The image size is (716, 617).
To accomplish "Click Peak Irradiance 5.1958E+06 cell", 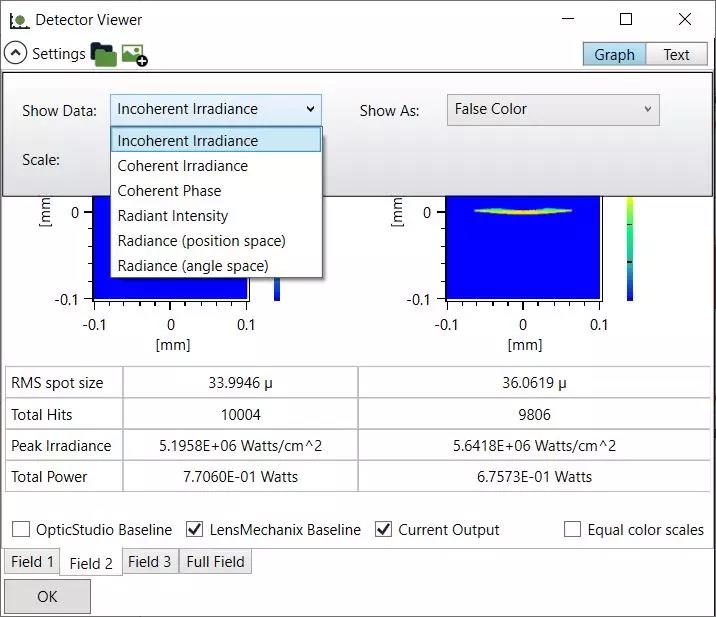I will pyautogui.click(x=240, y=445).
